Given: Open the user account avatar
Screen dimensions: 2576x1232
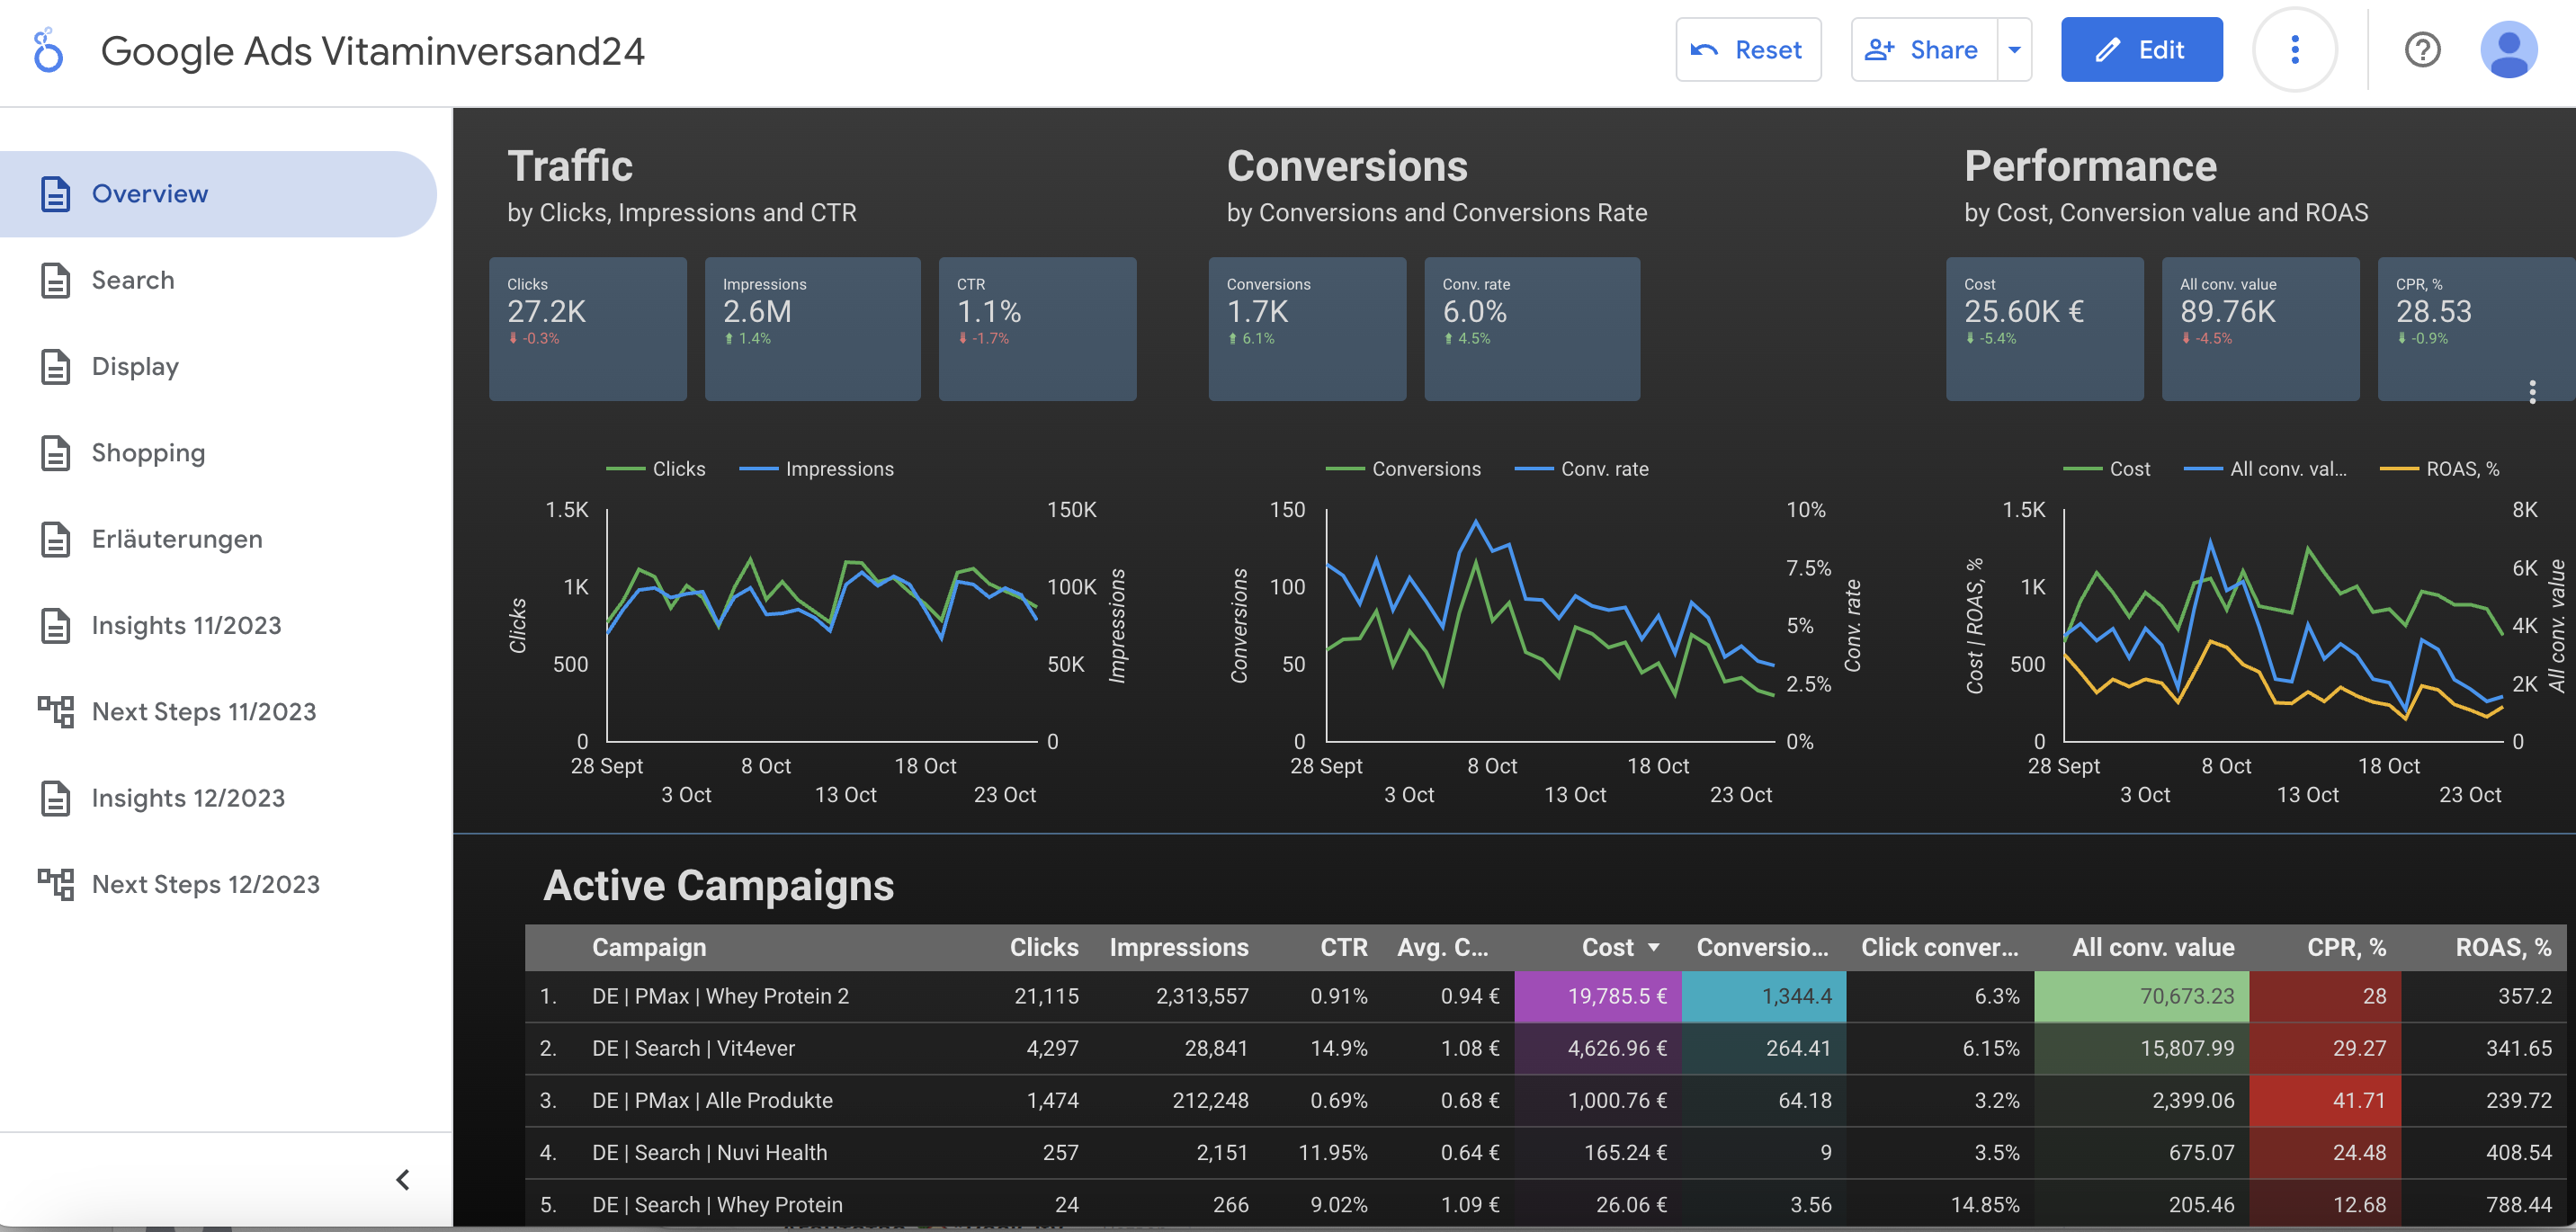Looking at the screenshot, I should coord(2508,49).
